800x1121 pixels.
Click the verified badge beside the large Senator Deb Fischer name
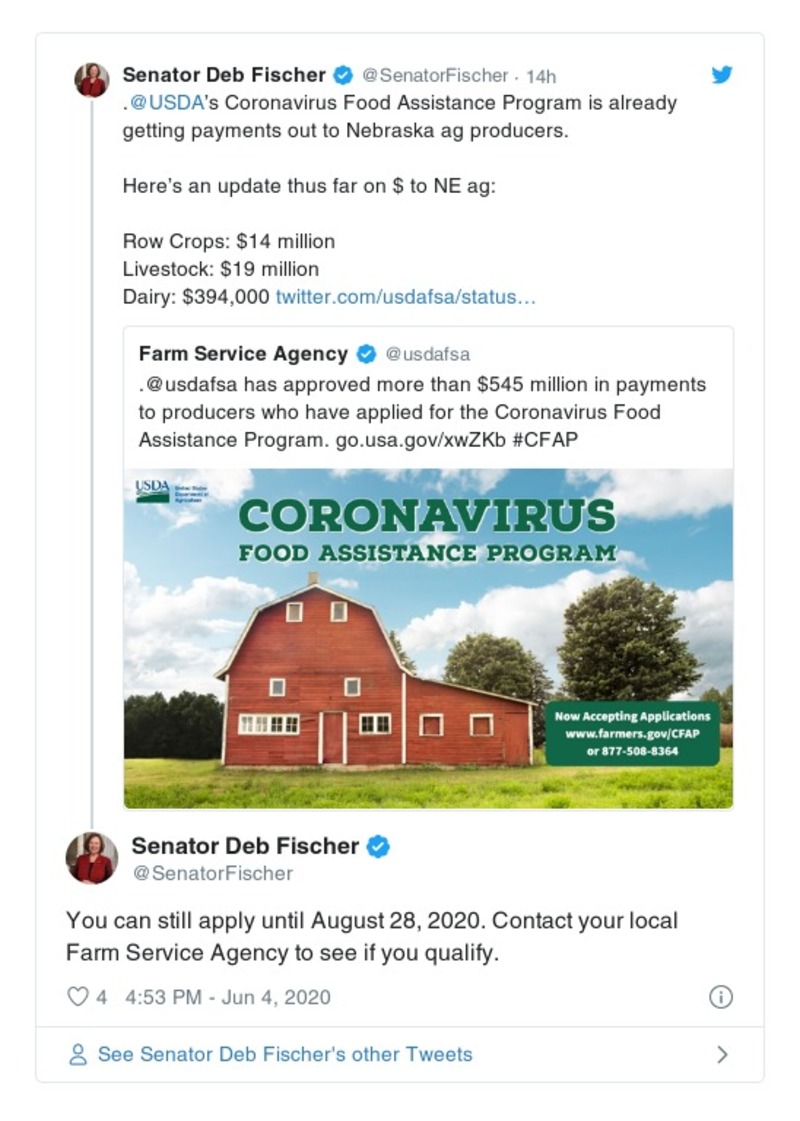point(378,847)
